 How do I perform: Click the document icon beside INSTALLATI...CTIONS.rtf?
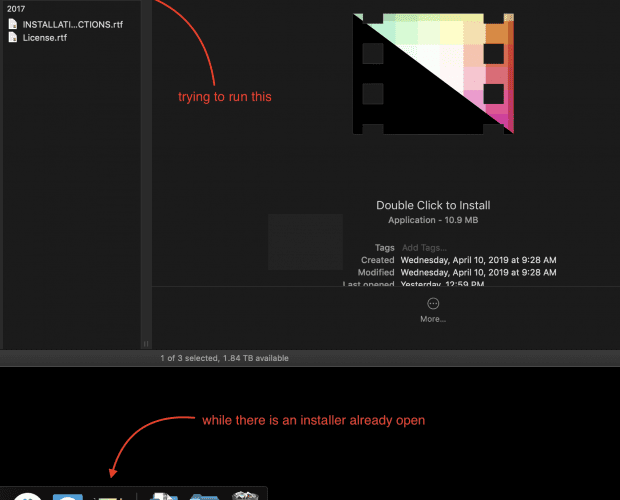pos(13,24)
